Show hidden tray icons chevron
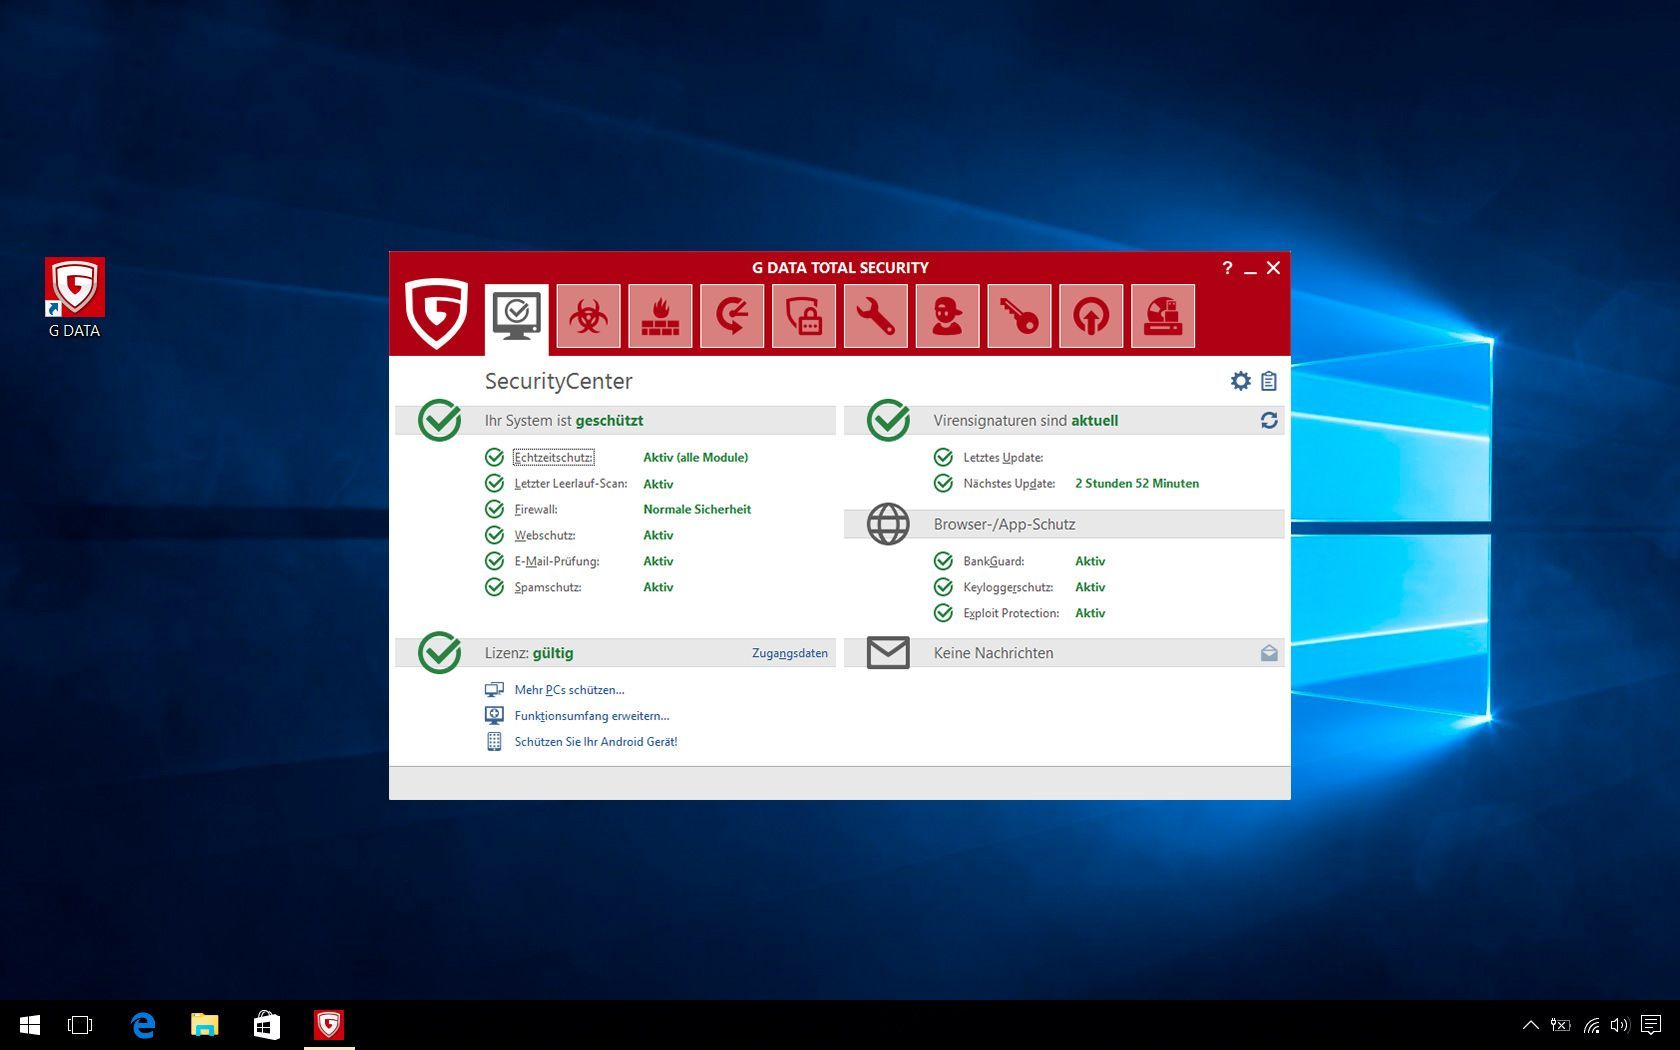The width and height of the screenshot is (1680, 1050). click(1530, 1025)
